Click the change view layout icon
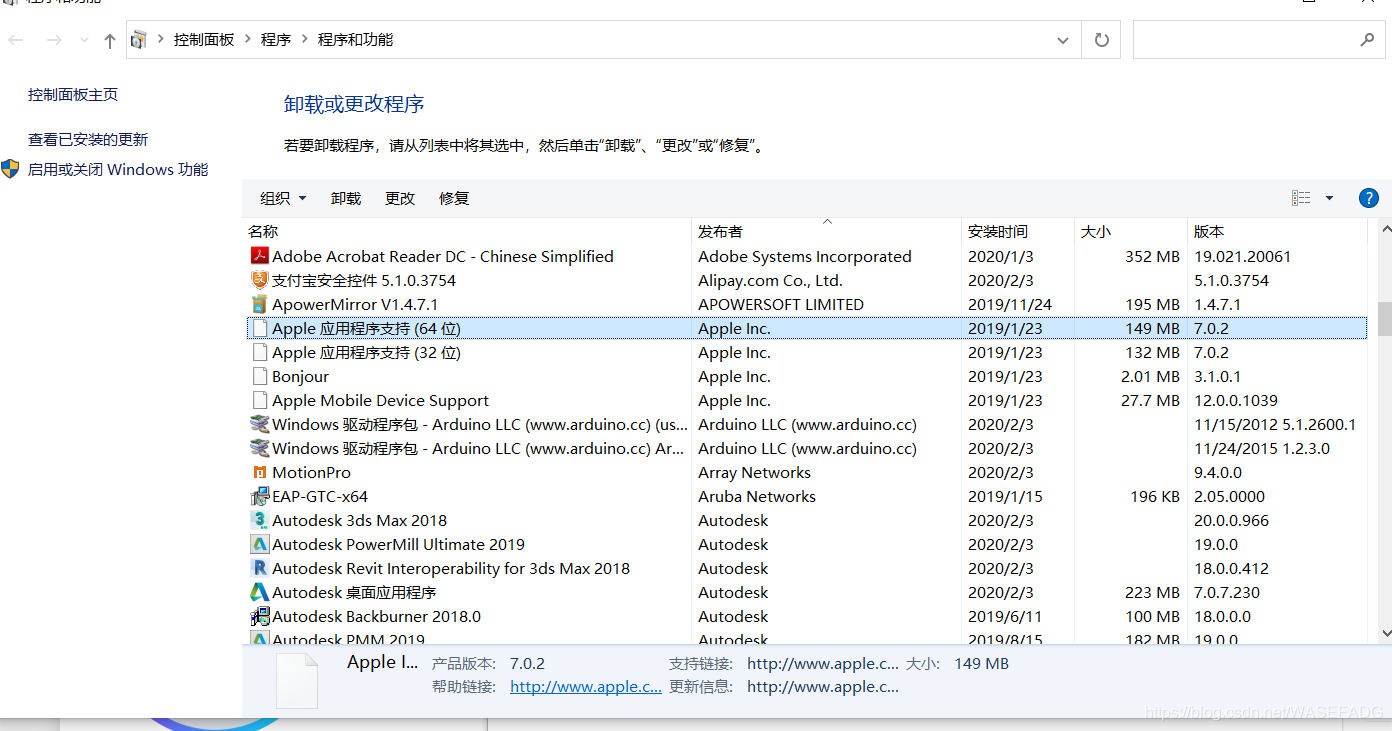The image size is (1392, 731). point(1301,198)
